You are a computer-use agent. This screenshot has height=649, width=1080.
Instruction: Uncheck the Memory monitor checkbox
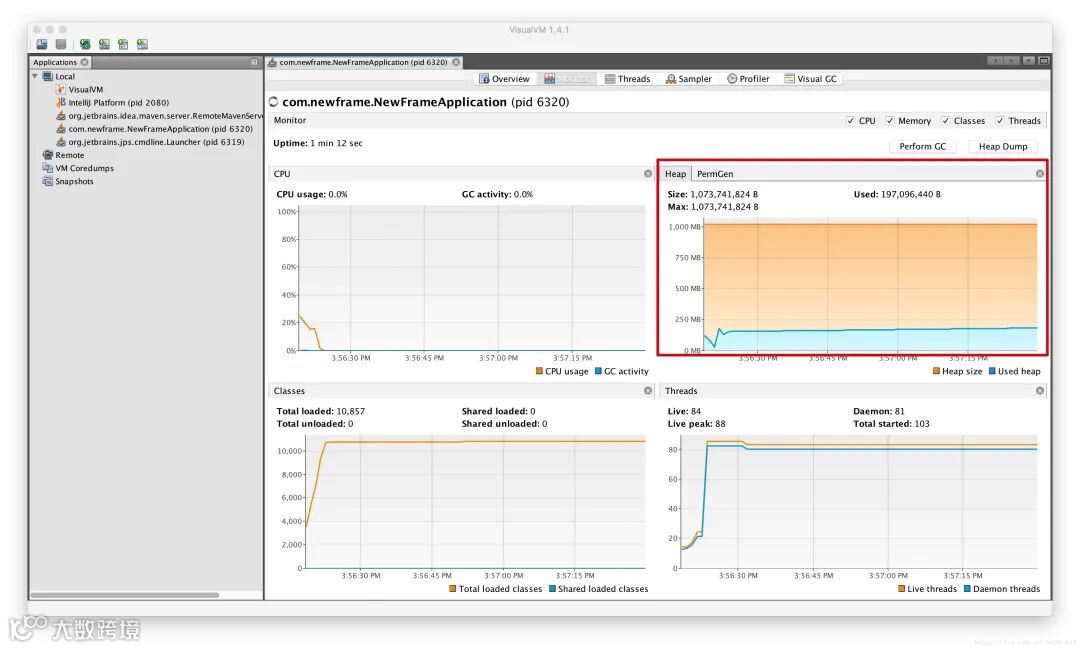coord(890,121)
